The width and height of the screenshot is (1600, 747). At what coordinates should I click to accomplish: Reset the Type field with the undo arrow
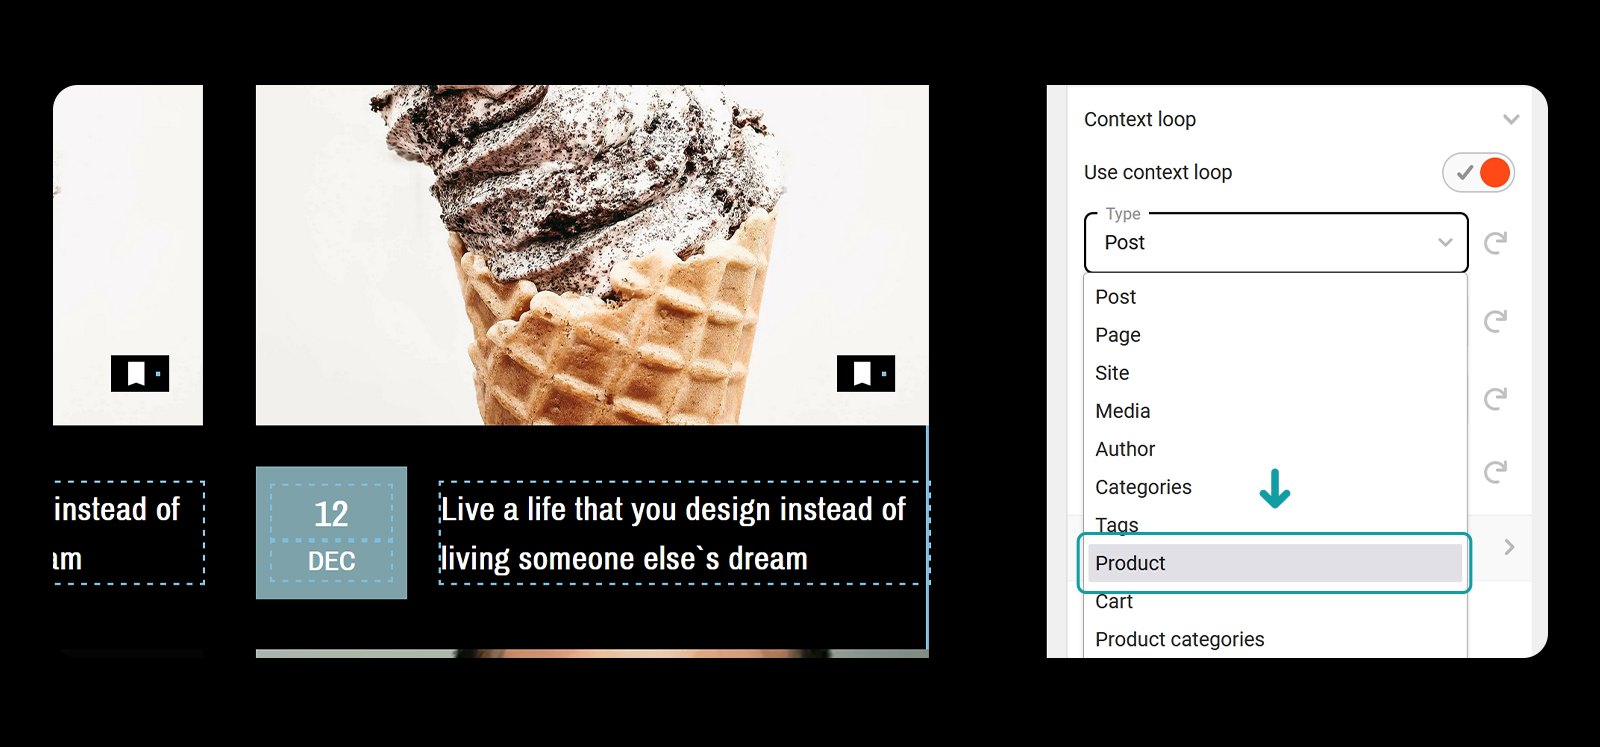(x=1495, y=243)
